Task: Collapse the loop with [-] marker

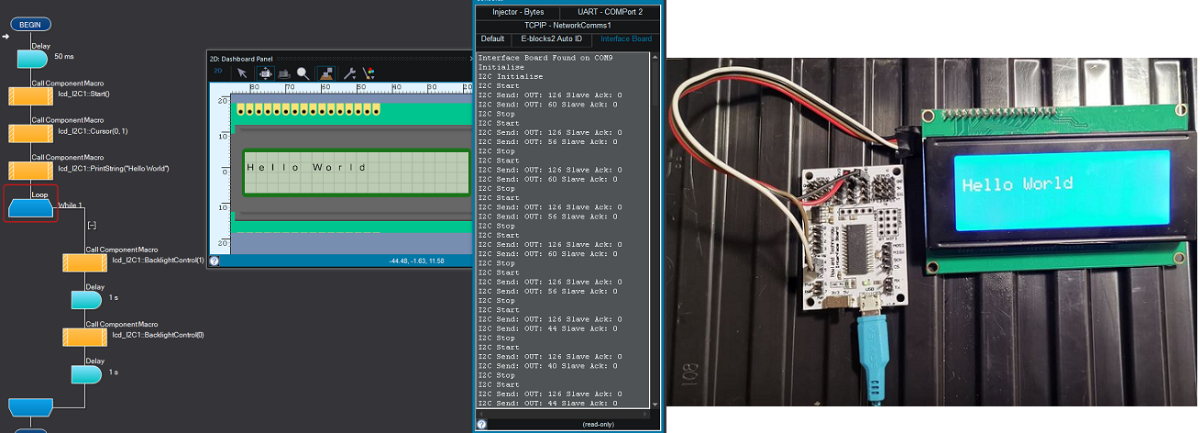Action: [x=92, y=227]
